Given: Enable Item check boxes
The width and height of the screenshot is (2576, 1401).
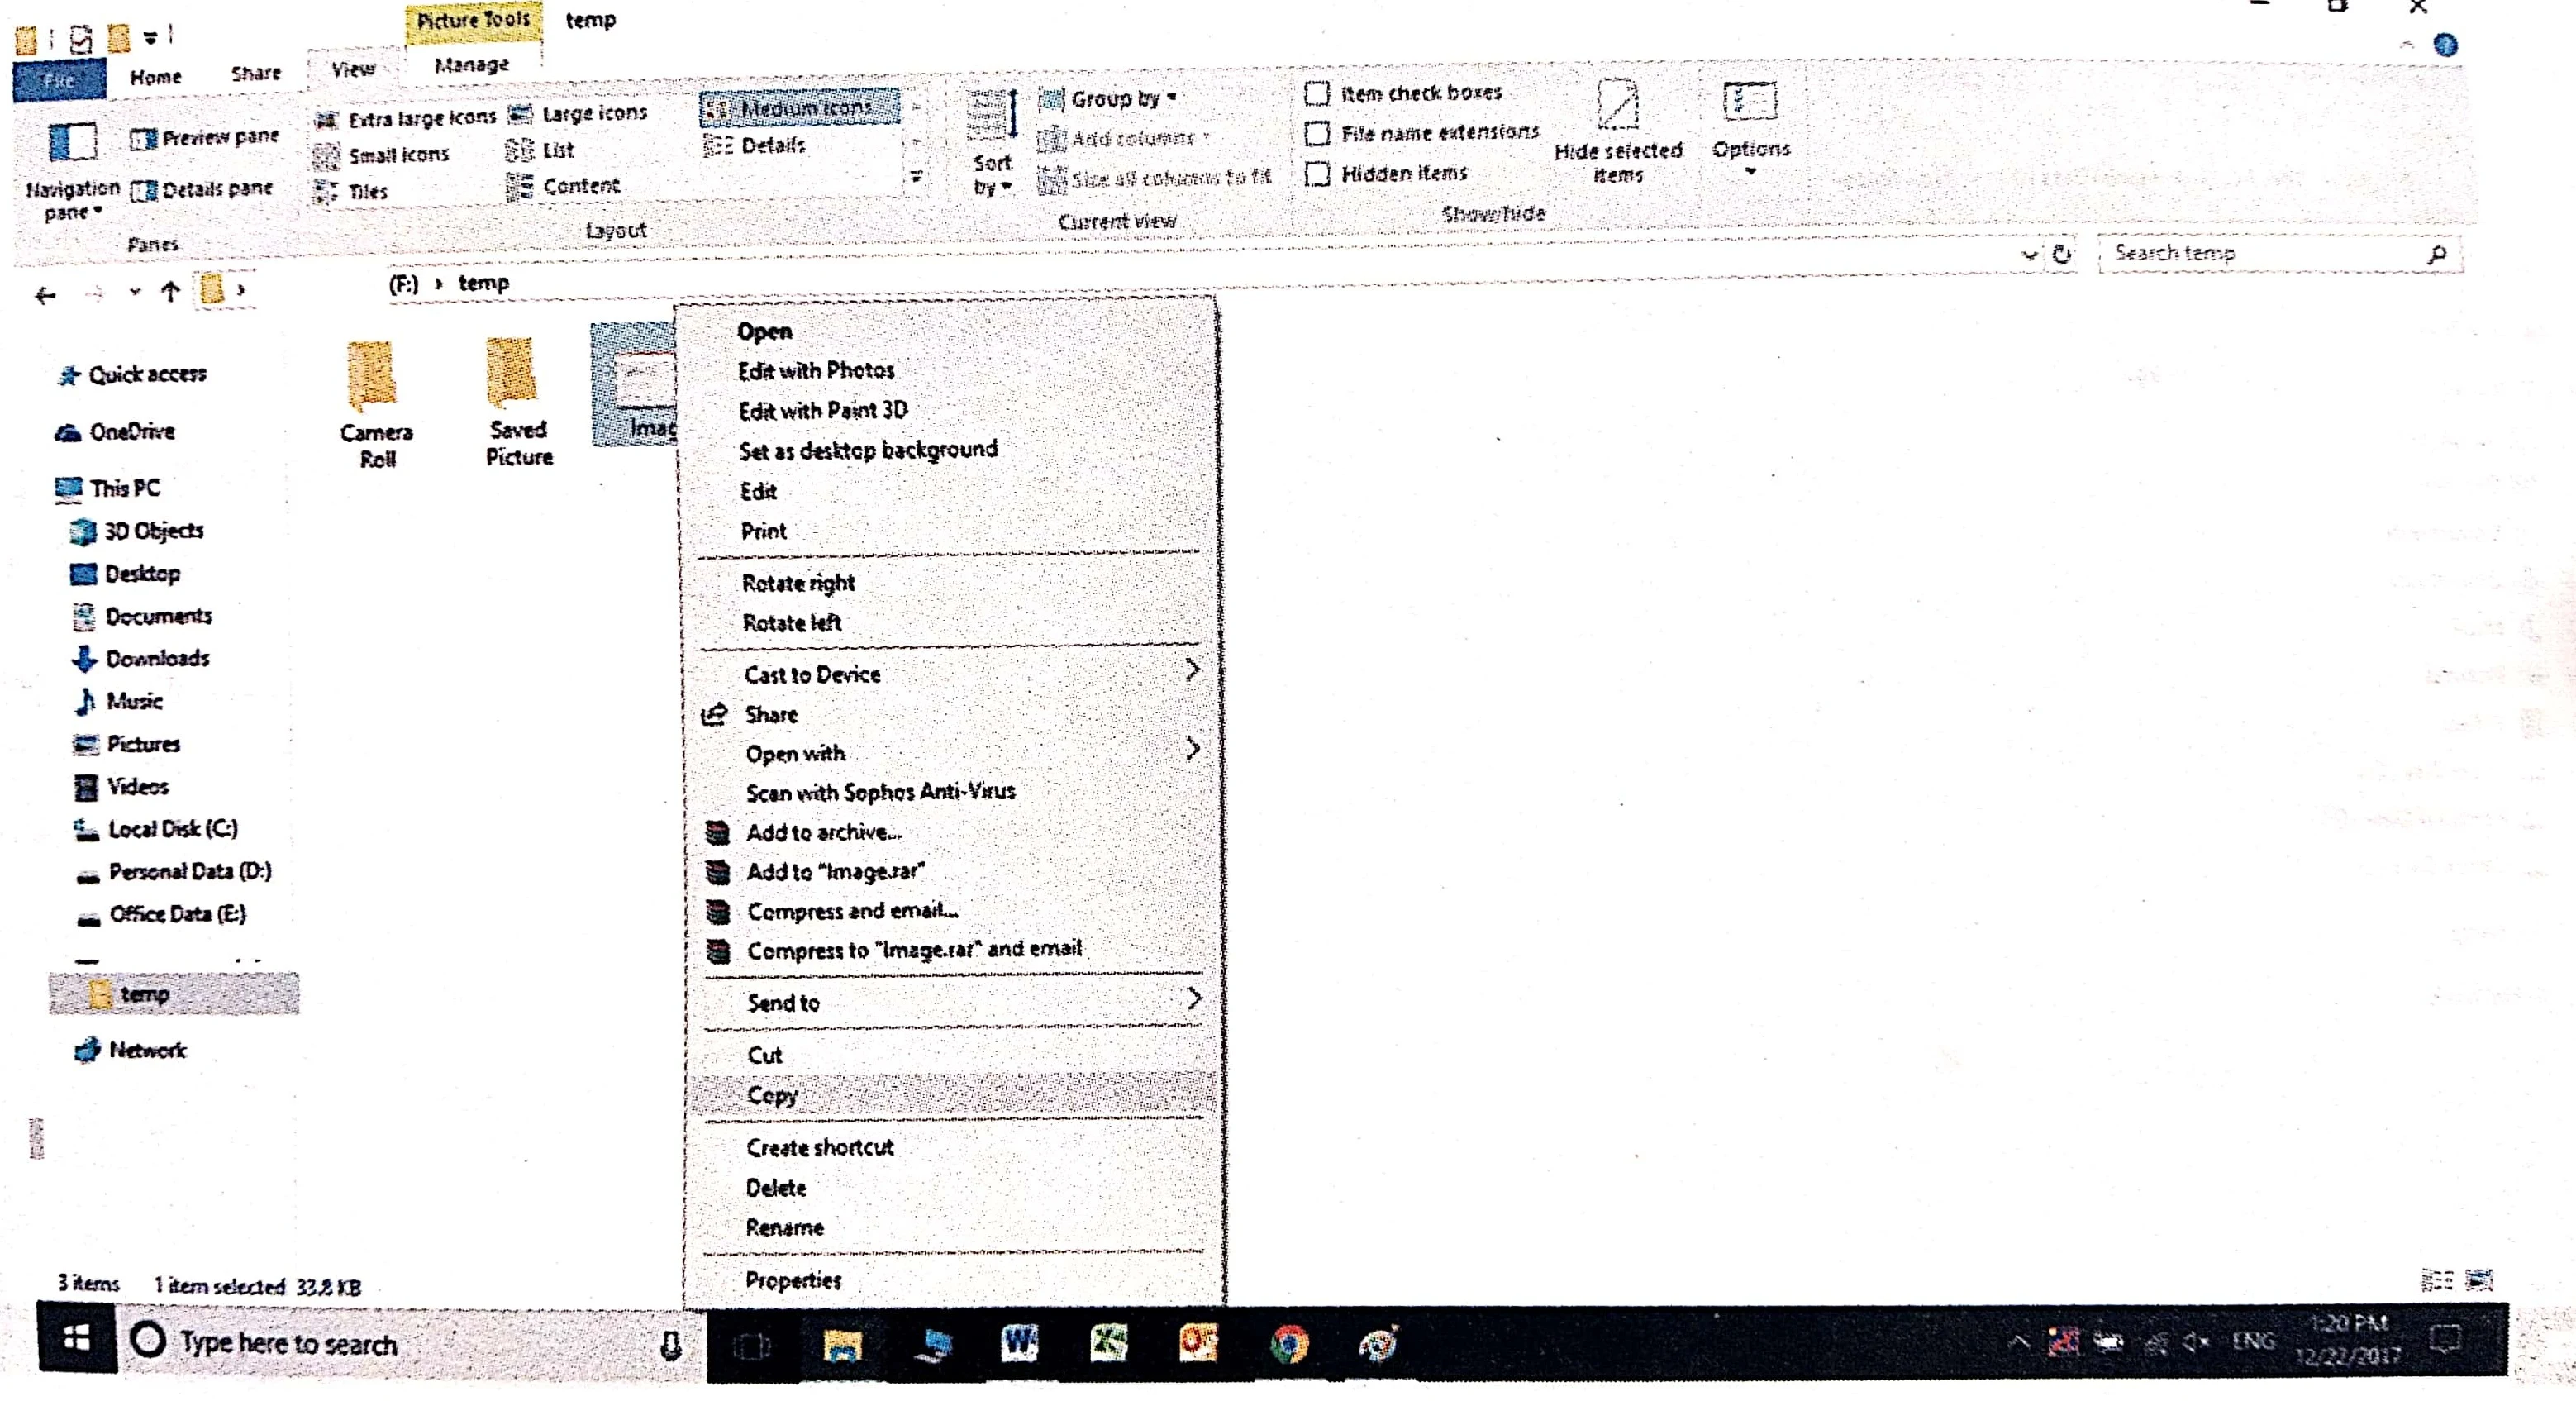Looking at the screenshot, I should [x=1317, y=94].
